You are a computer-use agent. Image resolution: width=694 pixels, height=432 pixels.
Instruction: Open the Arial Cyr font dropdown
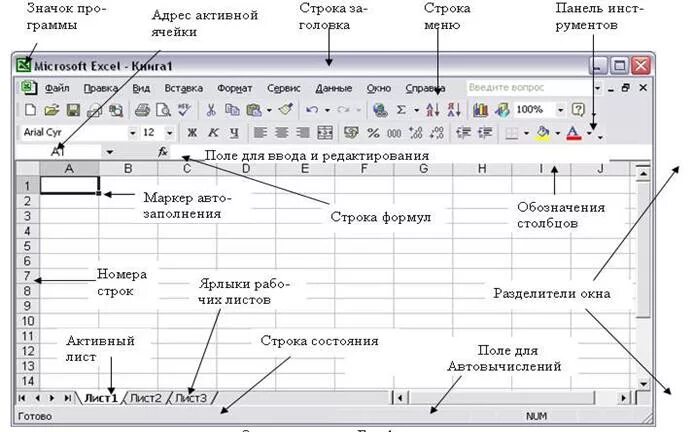(132, 133)
